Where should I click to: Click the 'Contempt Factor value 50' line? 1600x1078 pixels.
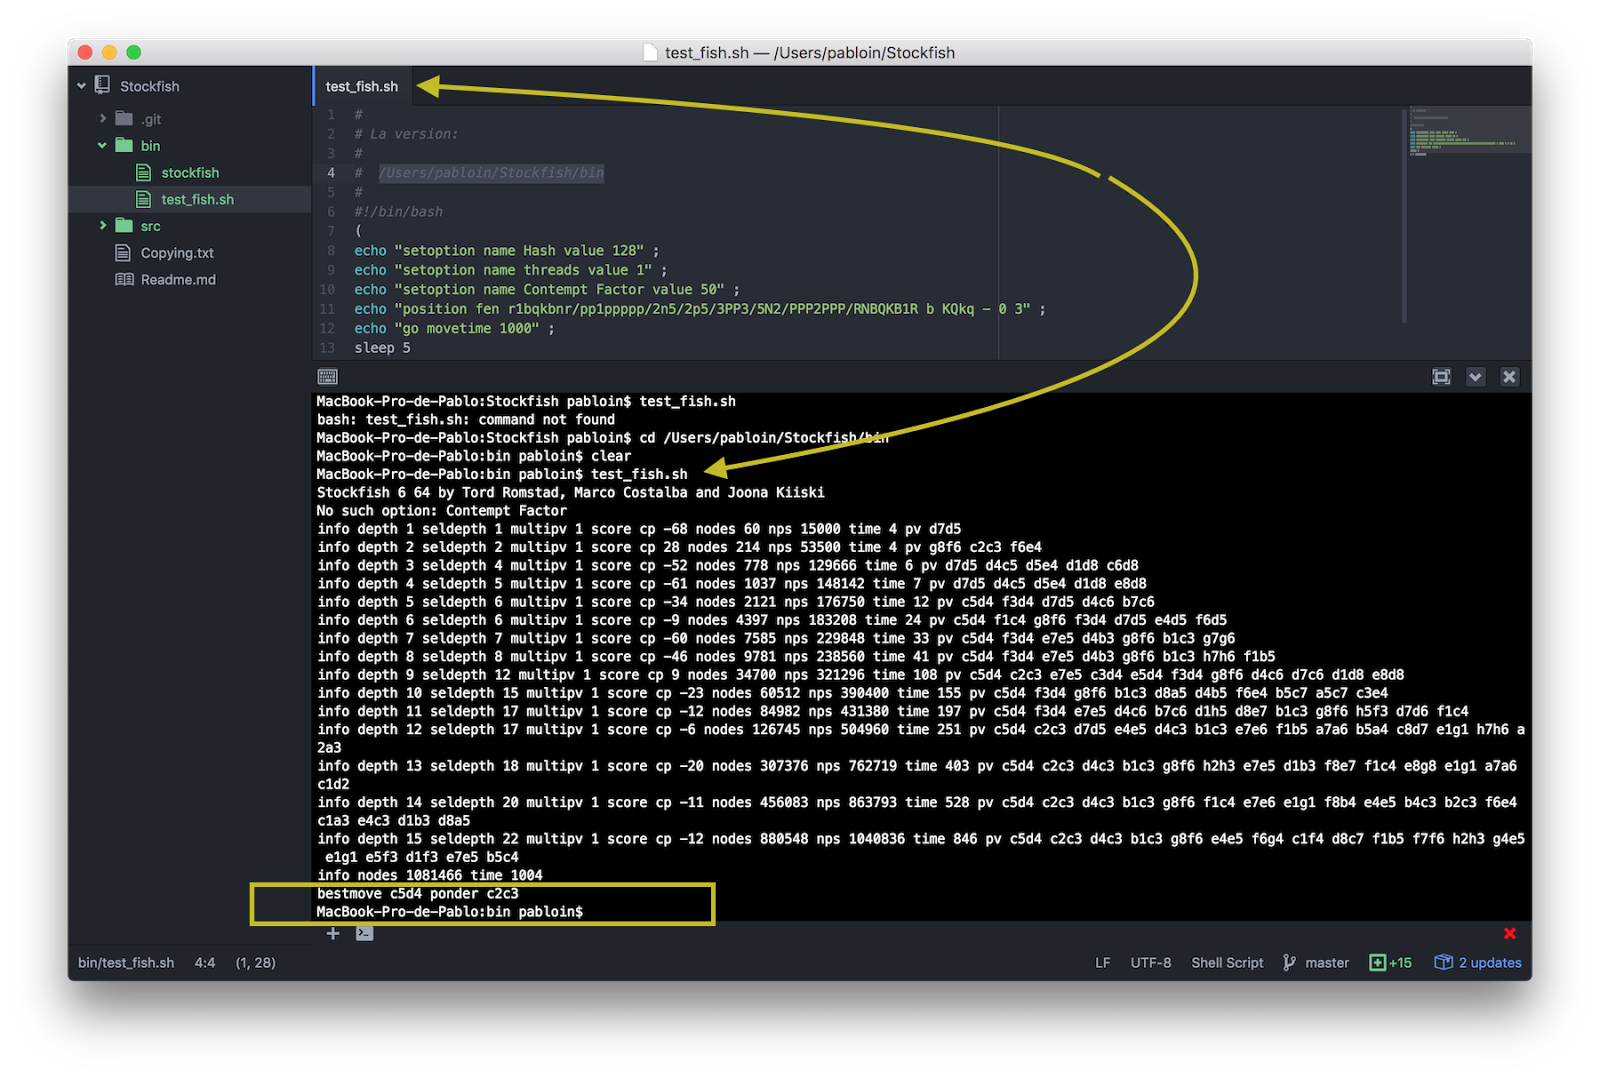[547, 290]
